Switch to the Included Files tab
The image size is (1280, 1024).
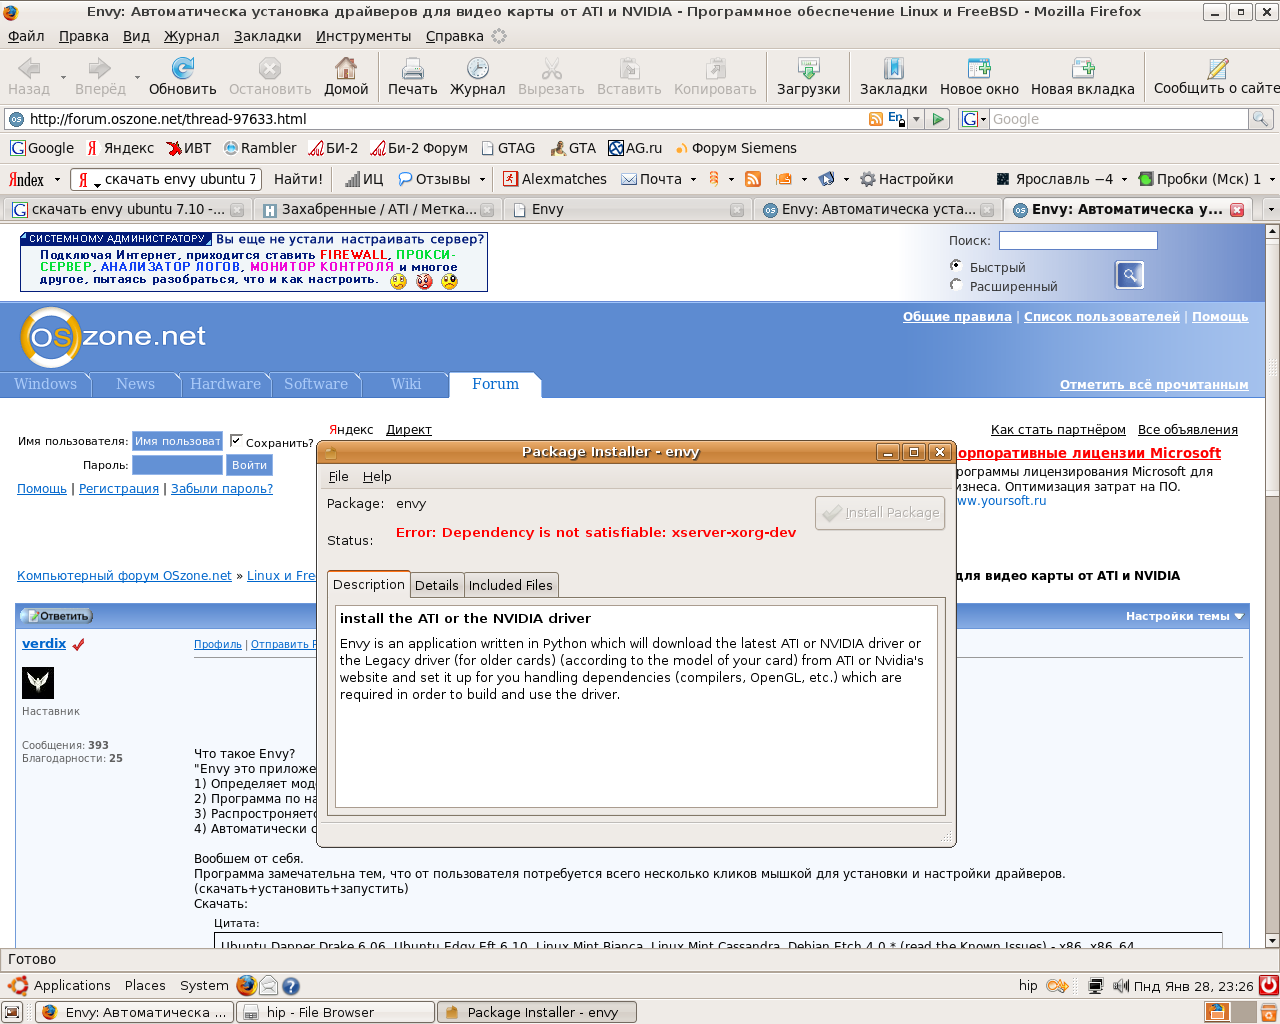coord(510,585)
